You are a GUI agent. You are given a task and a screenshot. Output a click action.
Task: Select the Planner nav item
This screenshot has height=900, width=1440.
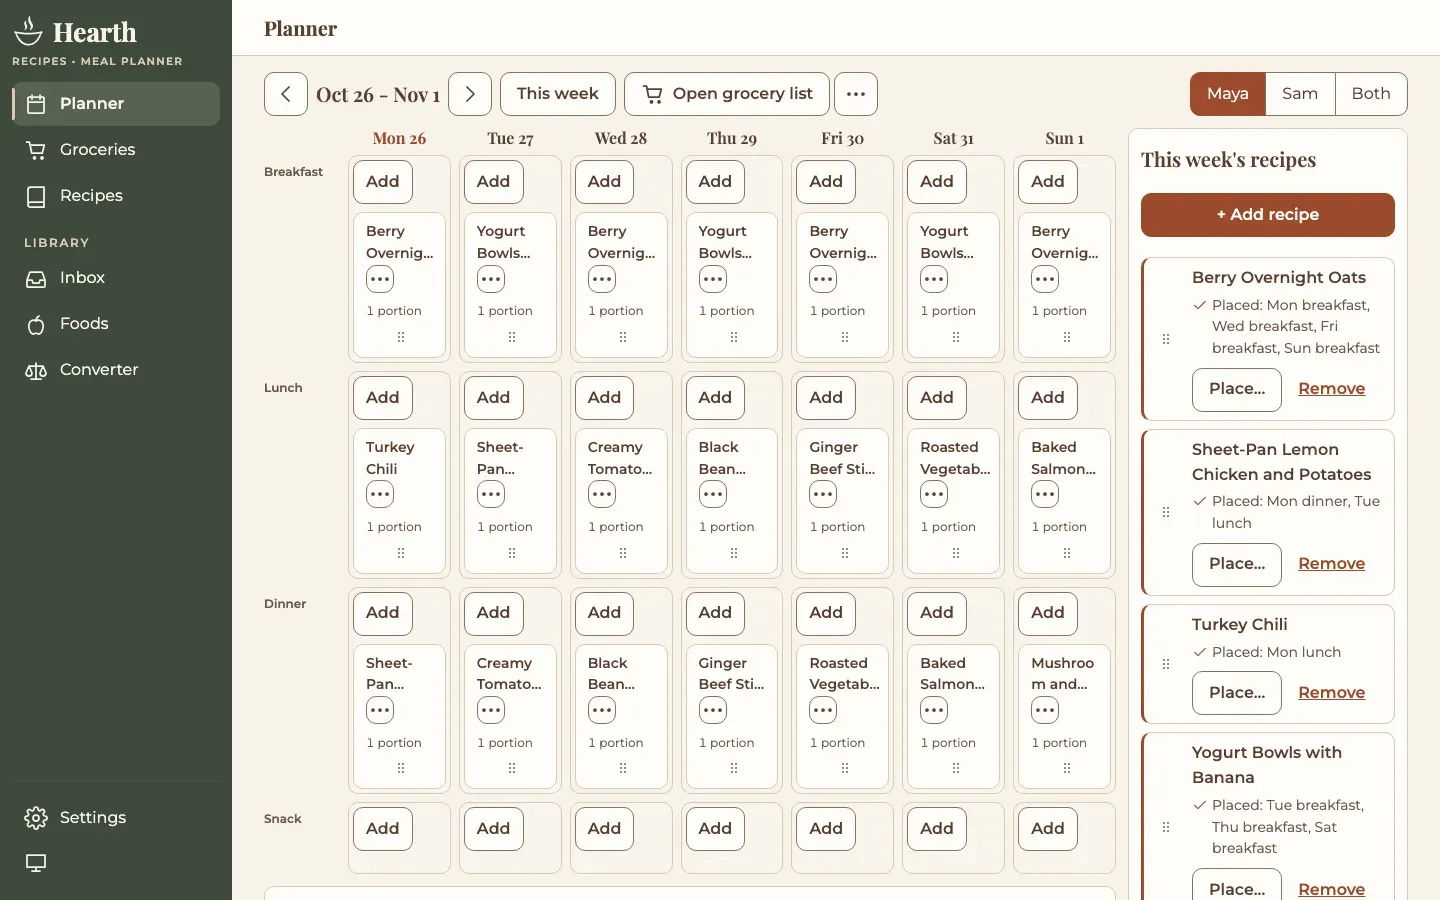point(116,104)
